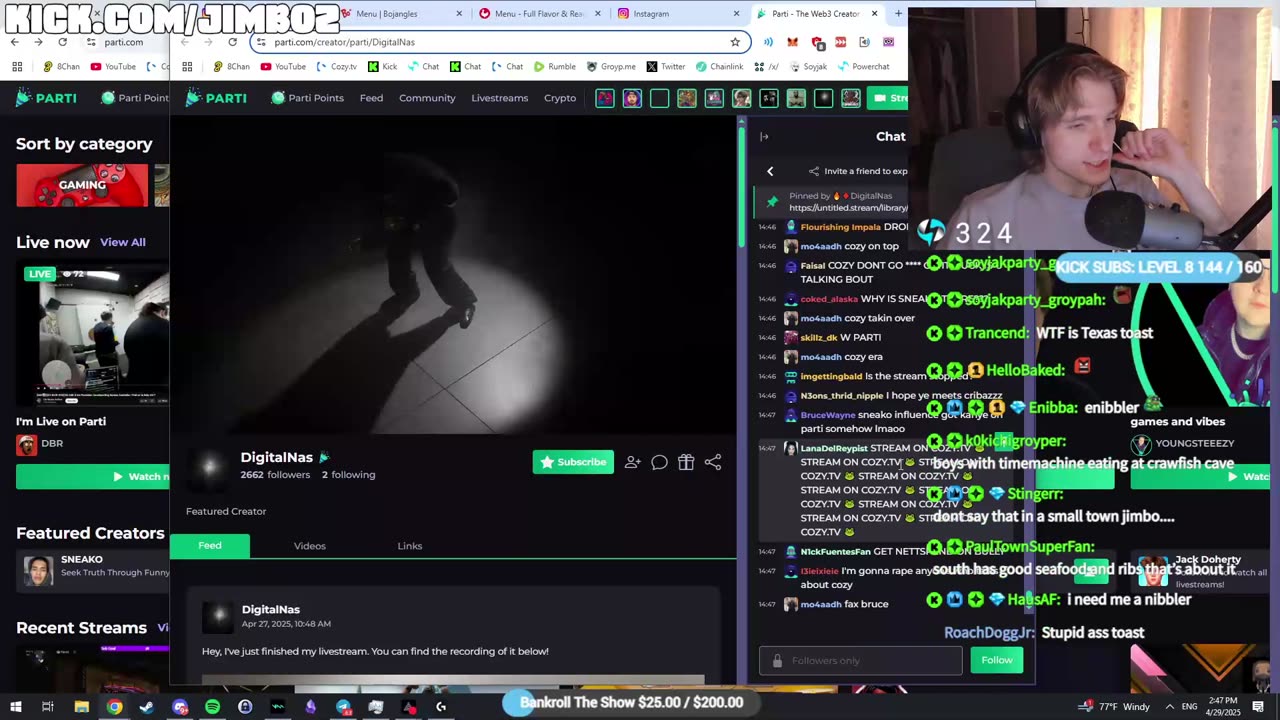Open the message bubble icon on DigitalNas profile
The image size is (1280, 720).
[659, 462]
